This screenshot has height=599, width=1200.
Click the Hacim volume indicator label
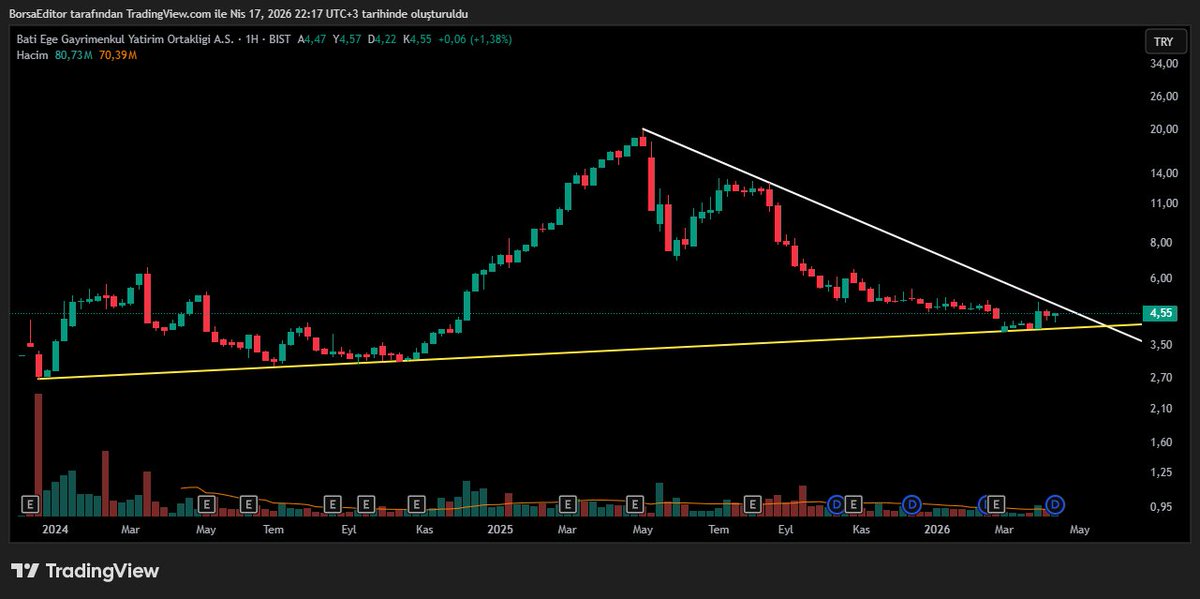coord(33,55)
